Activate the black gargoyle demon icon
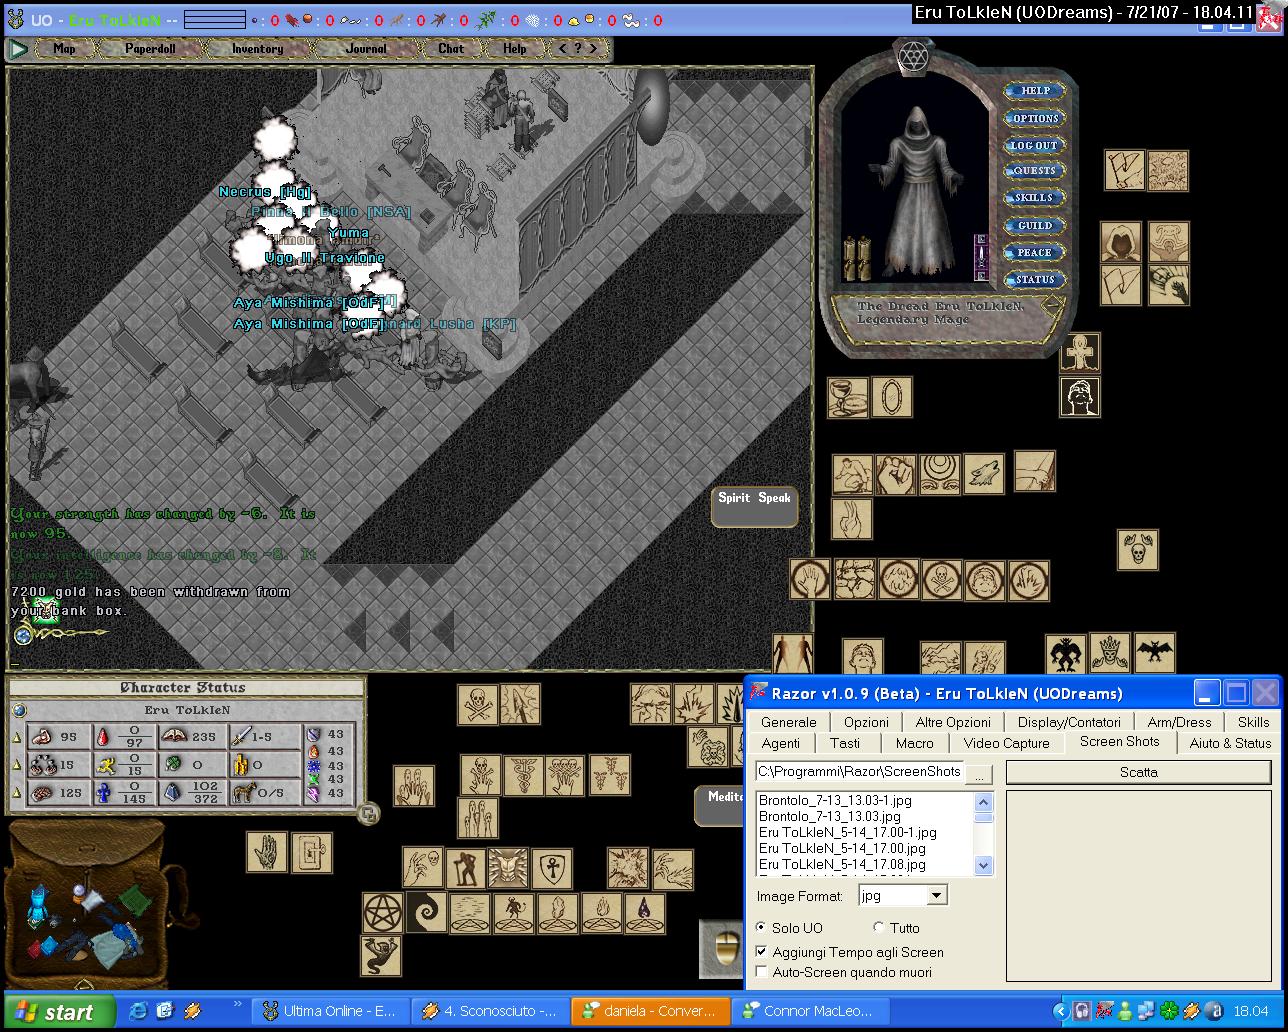 [x=1066, y=654]
